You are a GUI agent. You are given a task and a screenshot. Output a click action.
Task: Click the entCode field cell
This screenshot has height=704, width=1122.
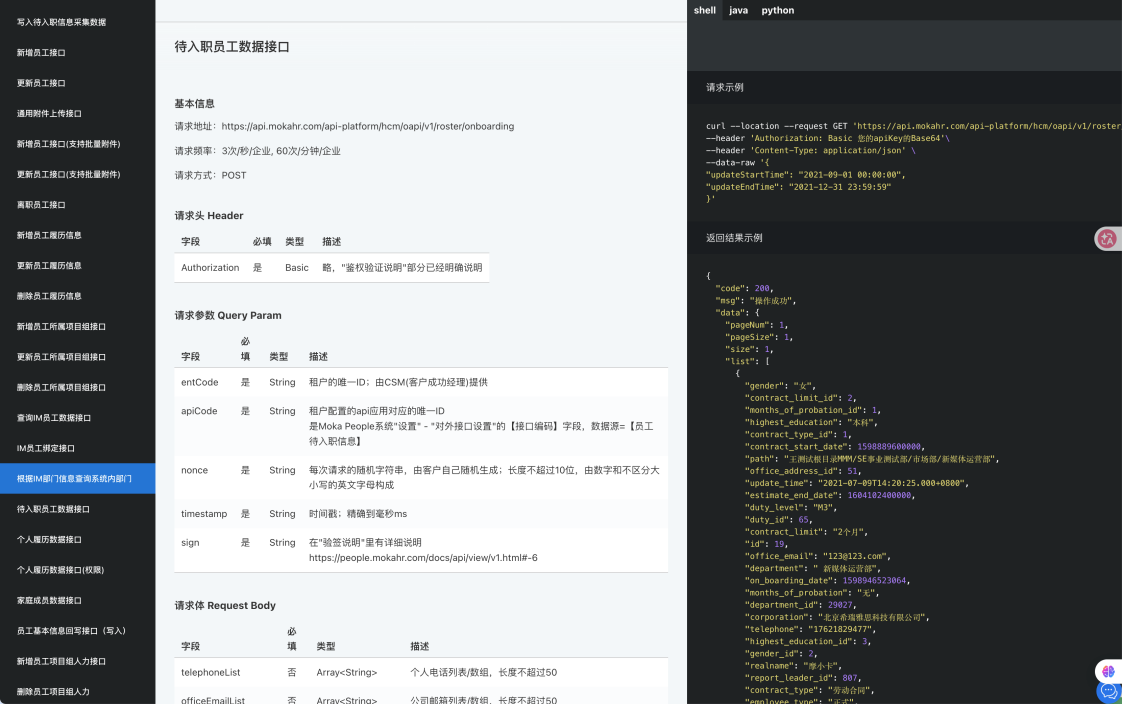tap(200, 382)
